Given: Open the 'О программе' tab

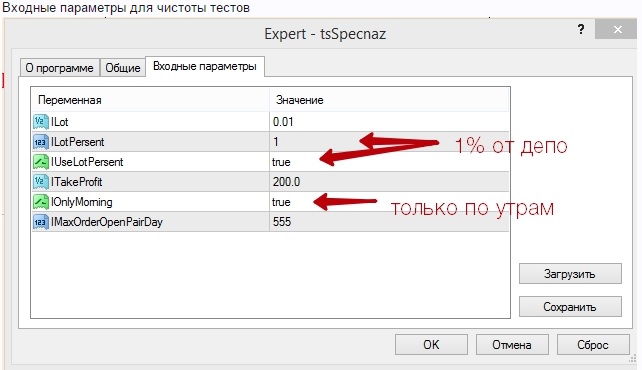Looking at the screenshot, I should 60,68.
